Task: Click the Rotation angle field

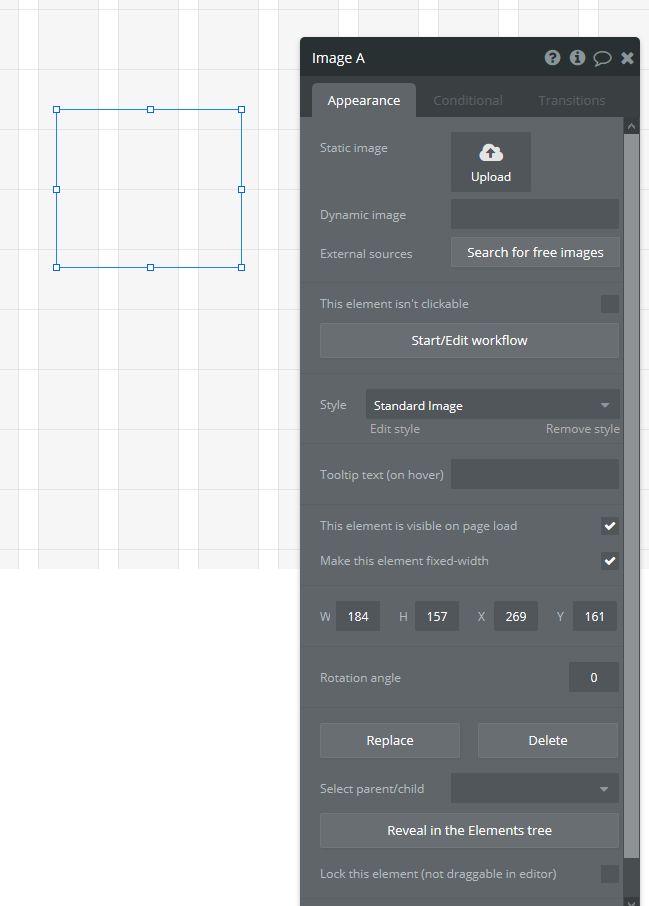Action: (x=594, y=677)
